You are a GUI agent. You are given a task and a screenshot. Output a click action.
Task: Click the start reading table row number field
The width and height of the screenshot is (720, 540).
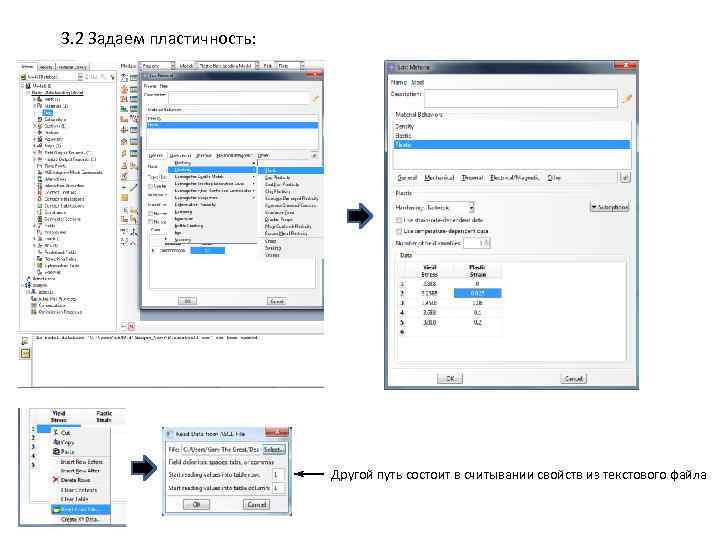277,475
